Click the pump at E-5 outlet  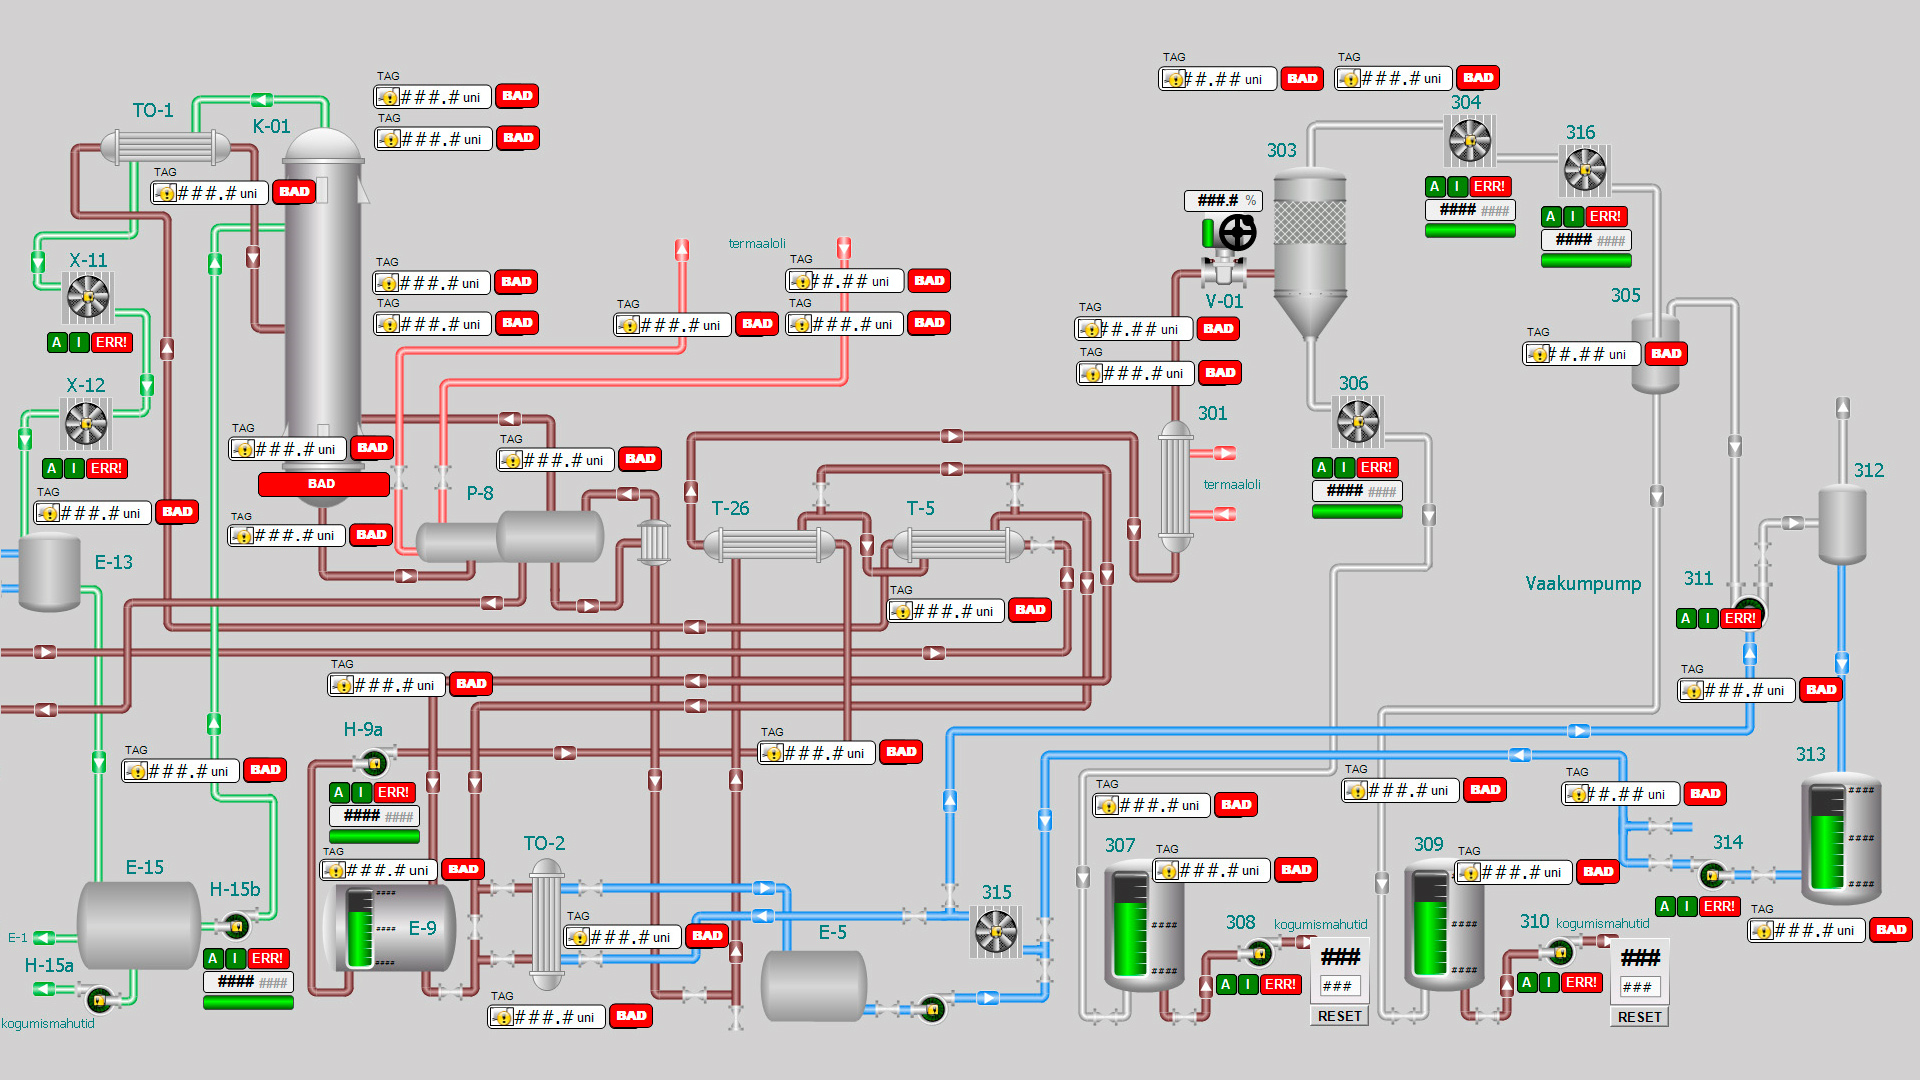932,1009
